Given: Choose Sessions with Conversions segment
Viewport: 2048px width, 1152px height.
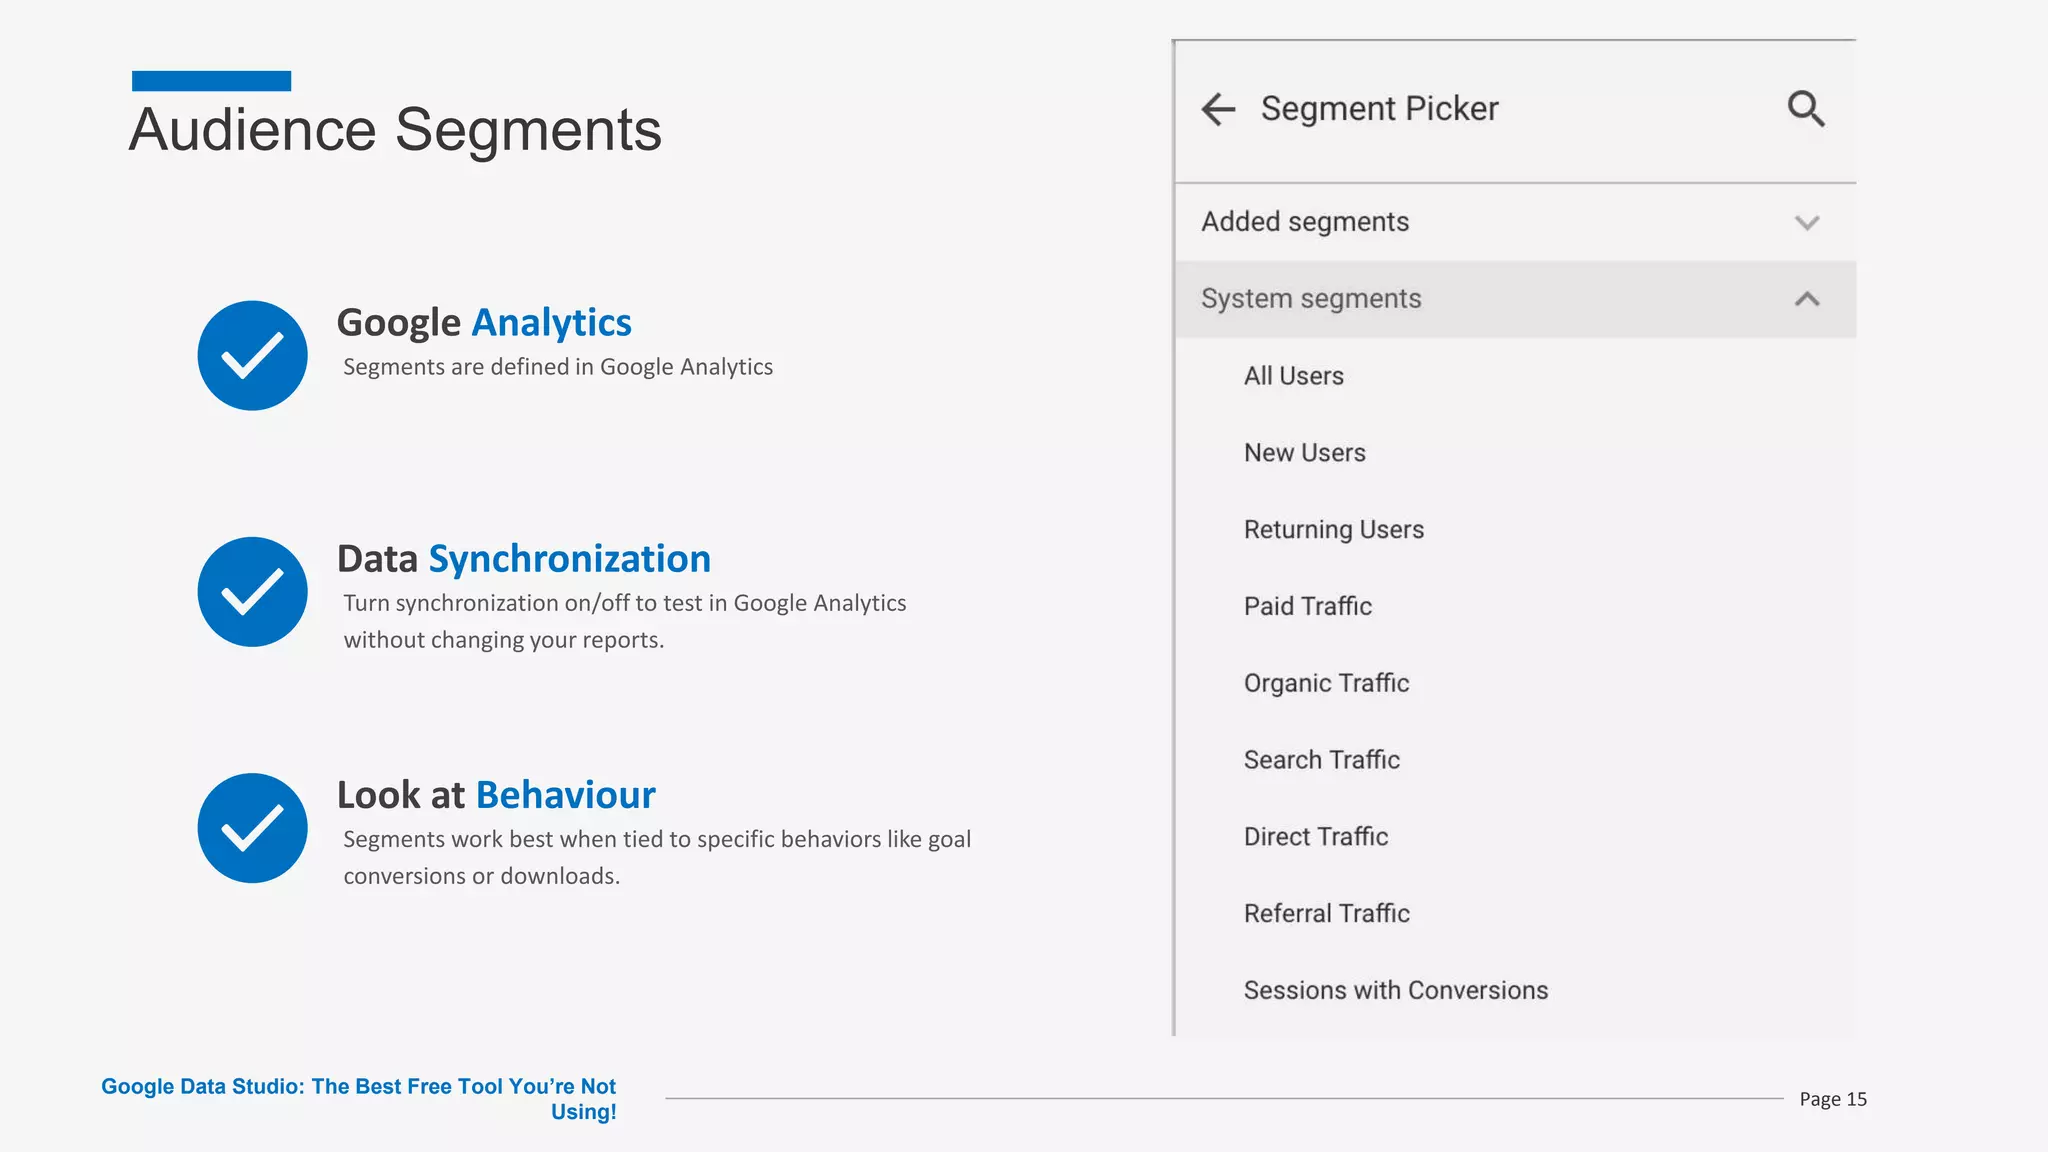Looking at the screenshot, I should pyautogui.click(x=1396, y=990).
